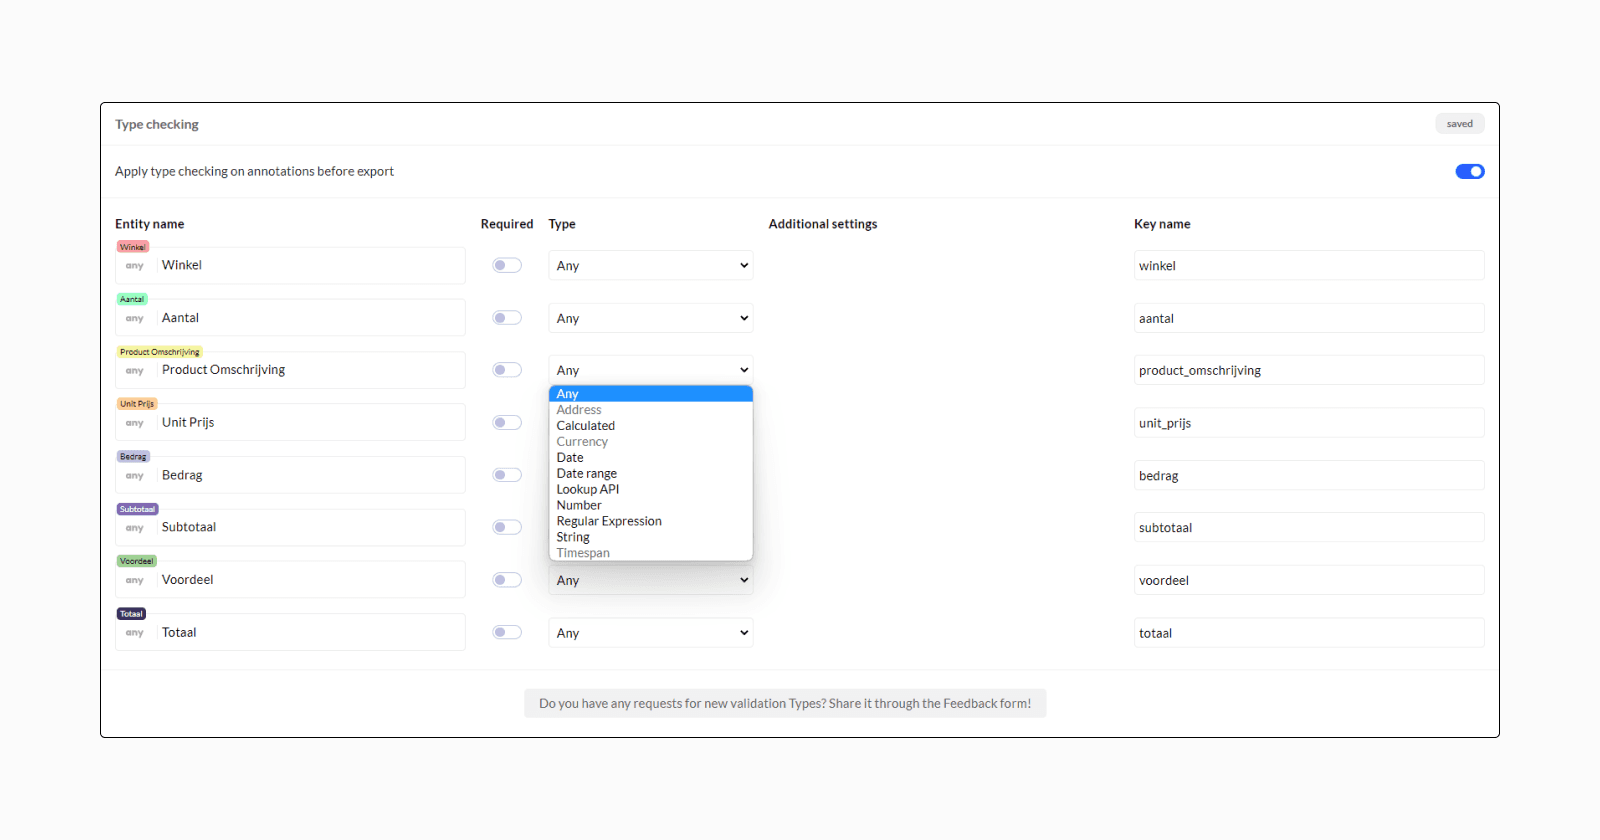The image size is (1600, 840).
Task: Pick Regular Expression type option
Action: pos(609,521)
